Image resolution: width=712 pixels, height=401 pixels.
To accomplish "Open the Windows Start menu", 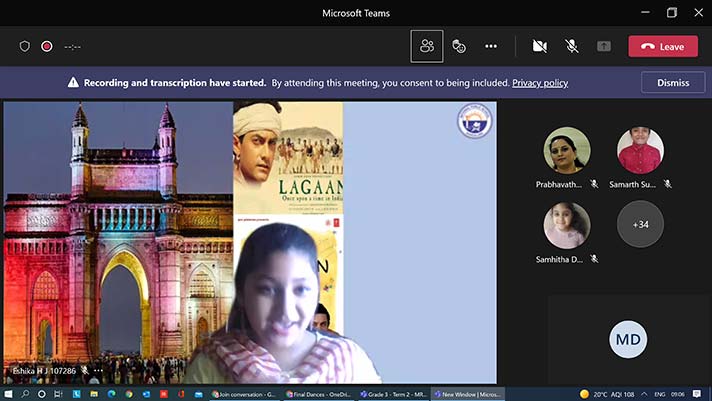I will point(10,394).
